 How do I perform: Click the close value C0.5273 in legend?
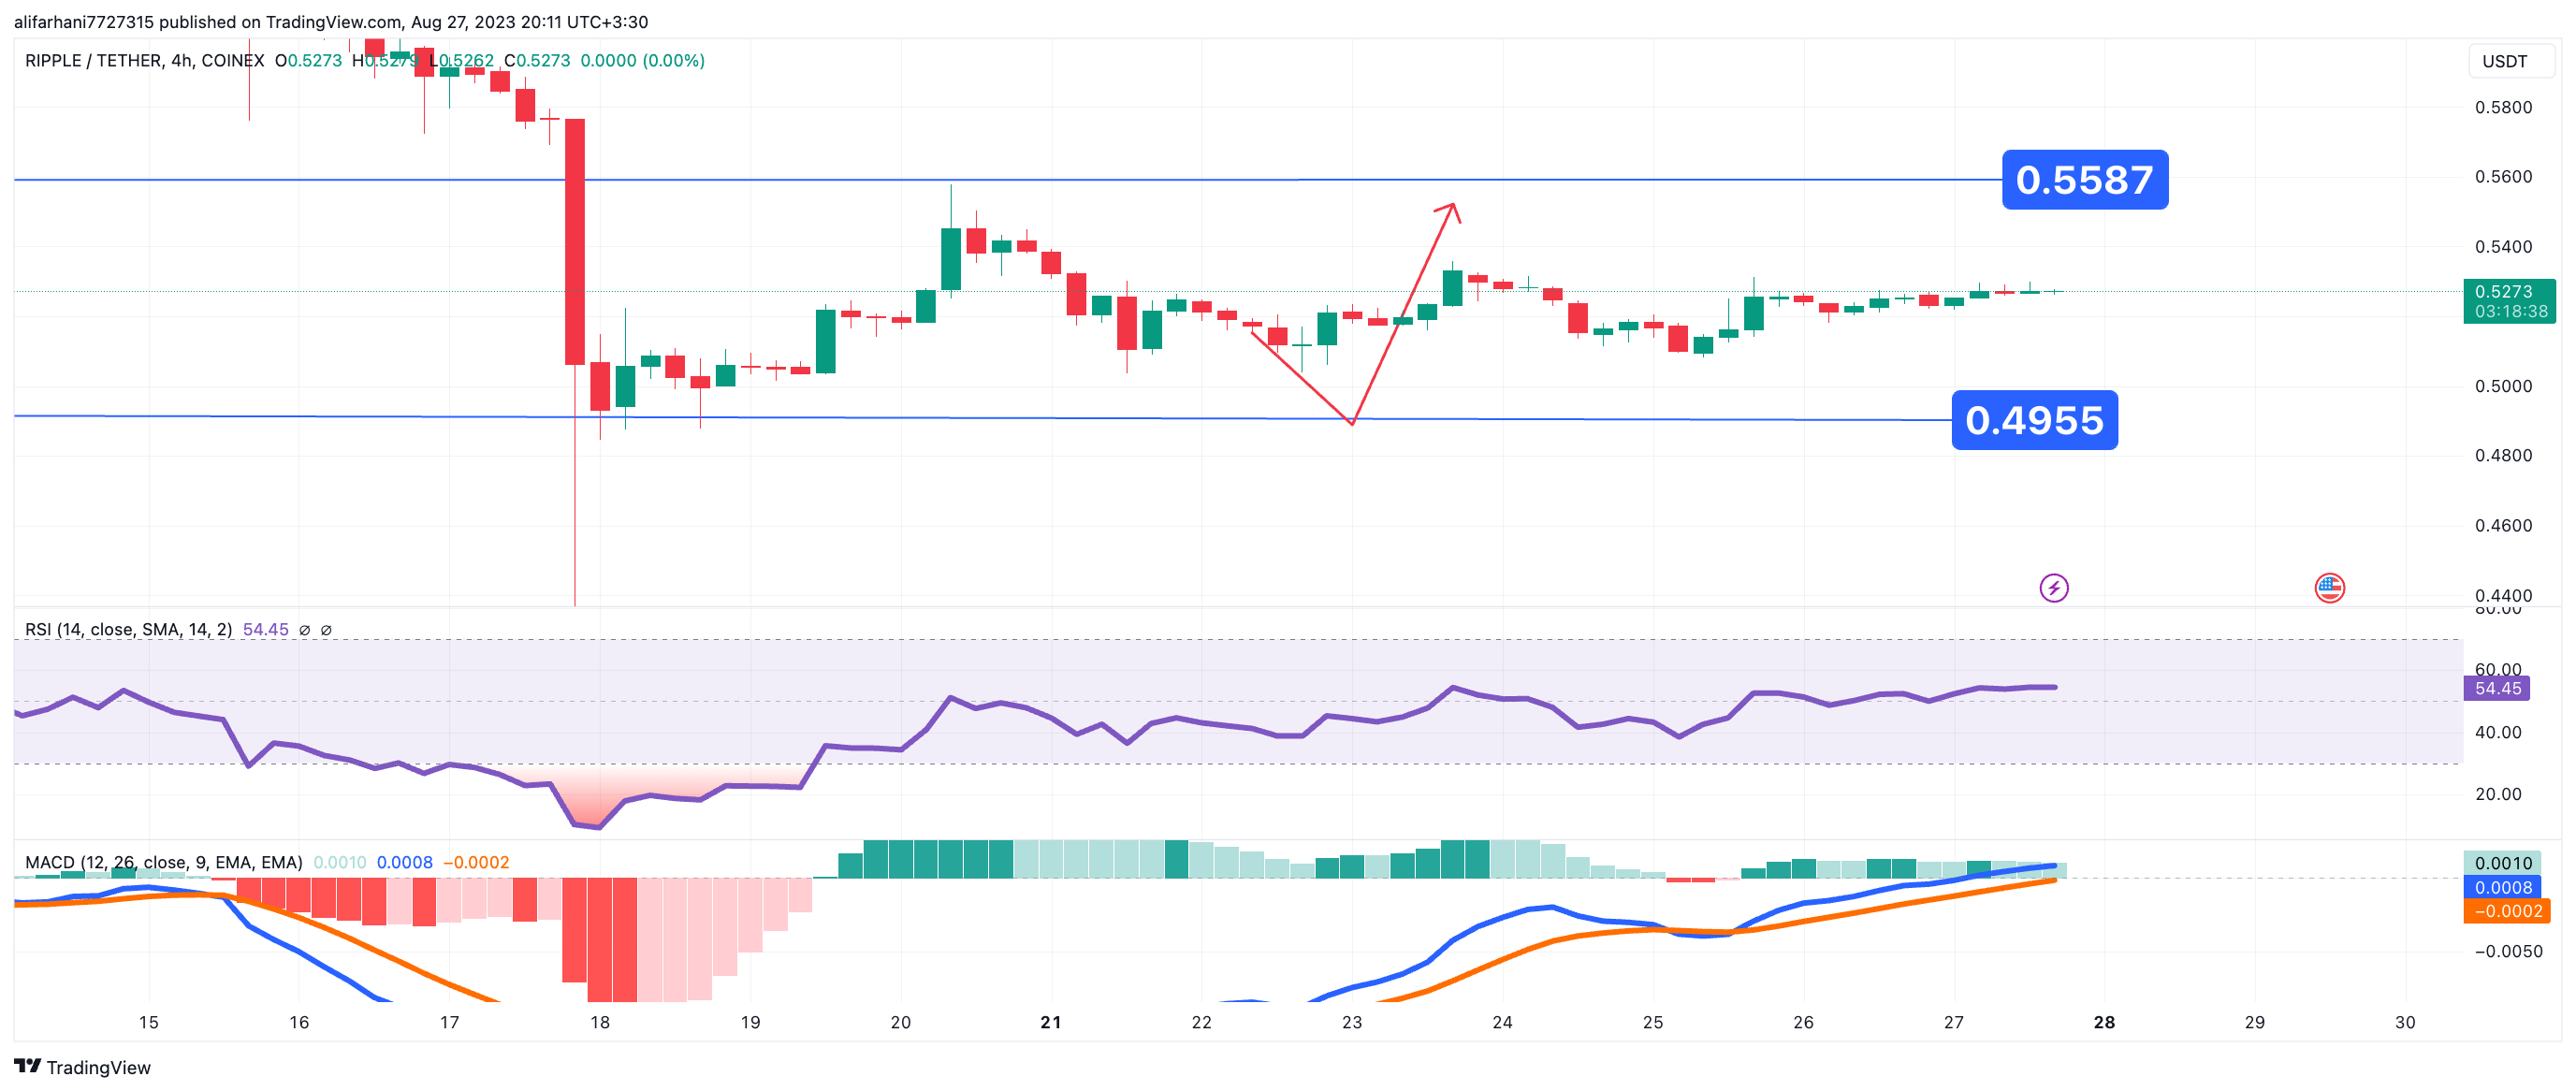(537, 61)
